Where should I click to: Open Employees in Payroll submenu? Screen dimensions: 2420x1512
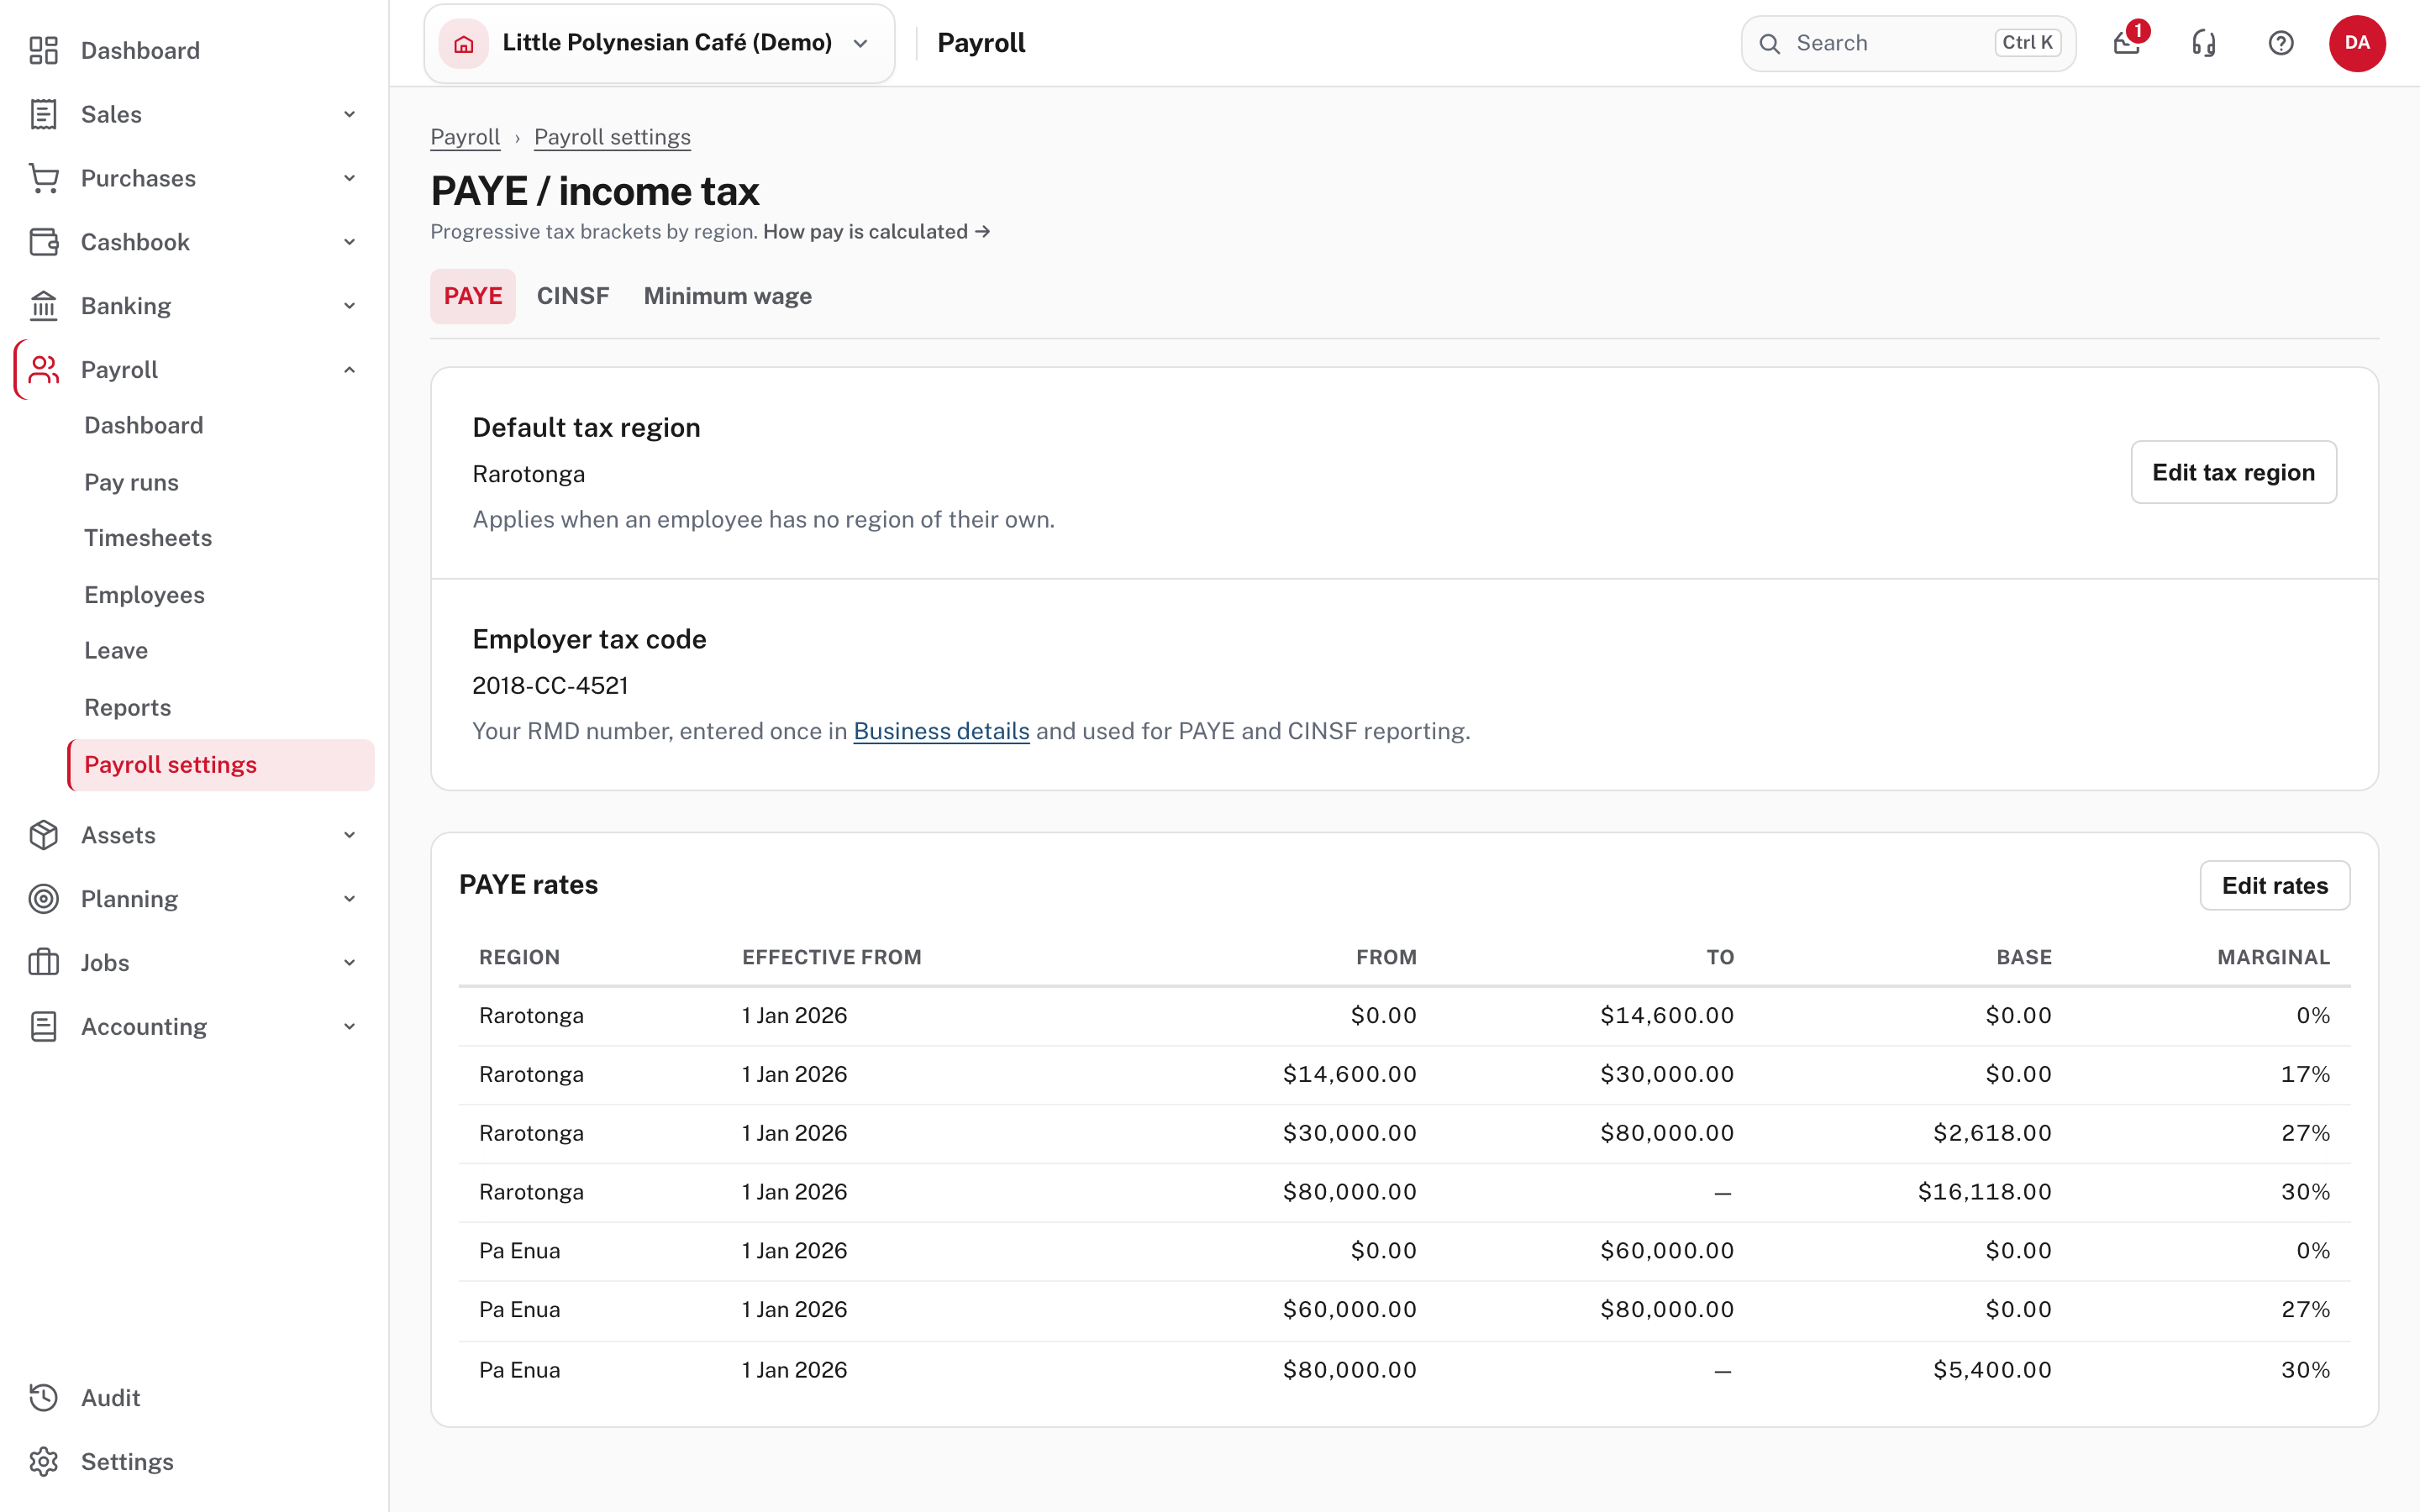[x=144, y=595]
